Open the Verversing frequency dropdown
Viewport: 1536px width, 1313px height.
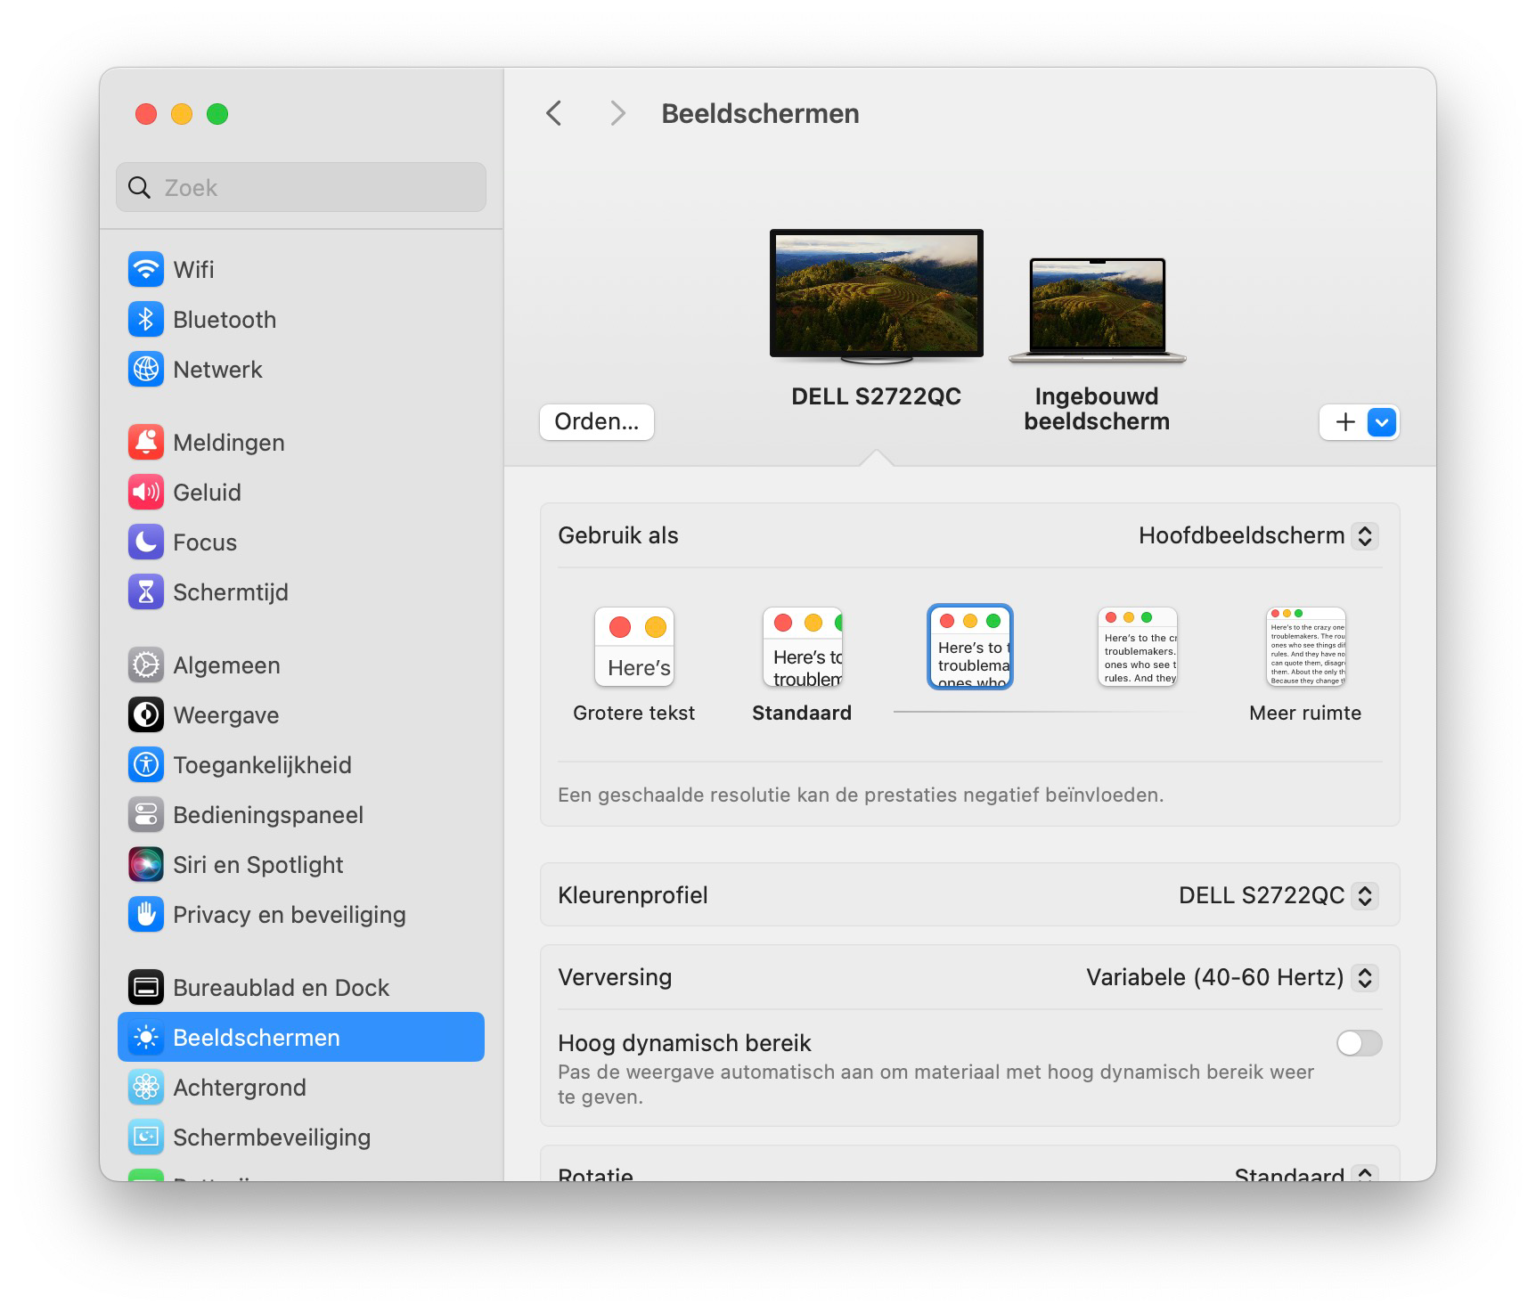coord(1231,977)
